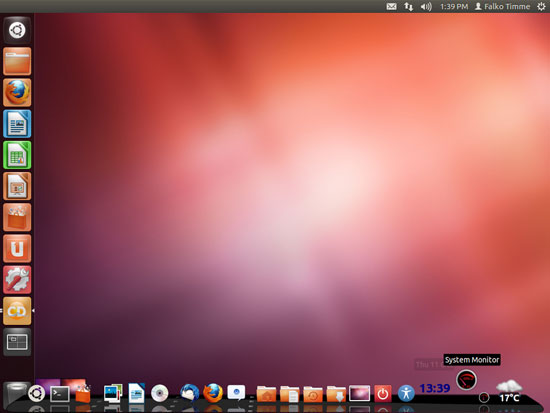The height and width of the screenshot is (413, 550).
Task: Open the System Monitor dock applet
Action: pos(466,380)
